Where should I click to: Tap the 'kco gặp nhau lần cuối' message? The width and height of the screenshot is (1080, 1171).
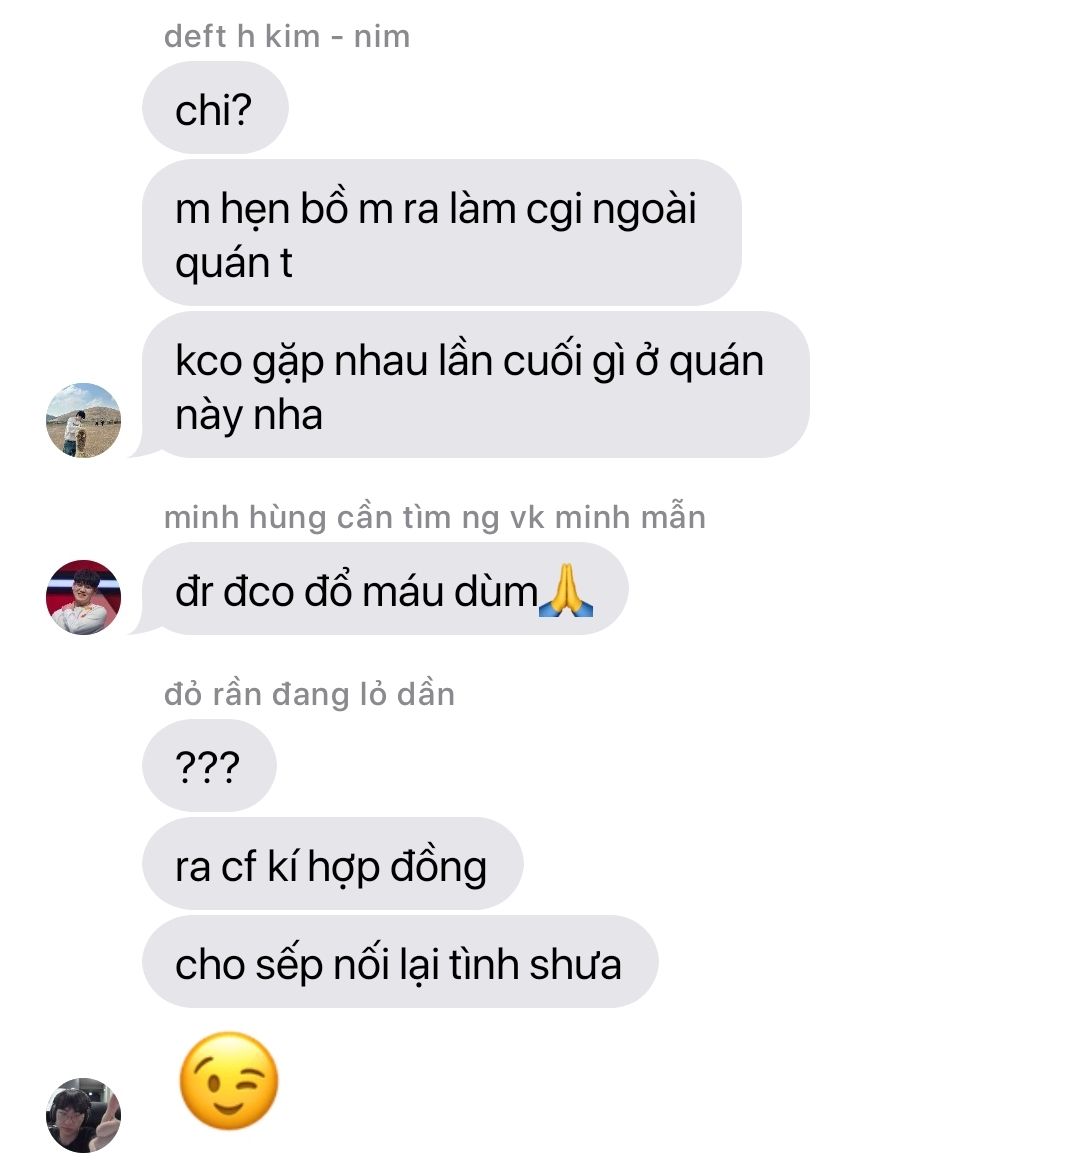(x=476, y=385)
